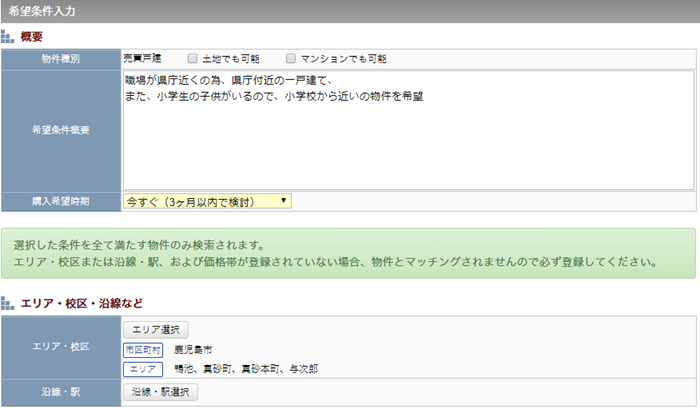The height and width of the screenshot is (409, 700).
Task: Click the 沿線・駅 row label
Action: [x=61, y=392]
